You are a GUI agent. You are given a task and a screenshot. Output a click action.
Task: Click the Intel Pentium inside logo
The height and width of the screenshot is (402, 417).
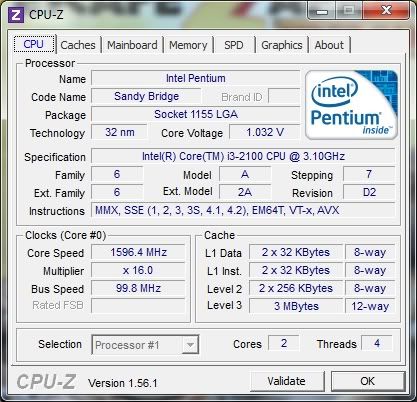(351, 105)
